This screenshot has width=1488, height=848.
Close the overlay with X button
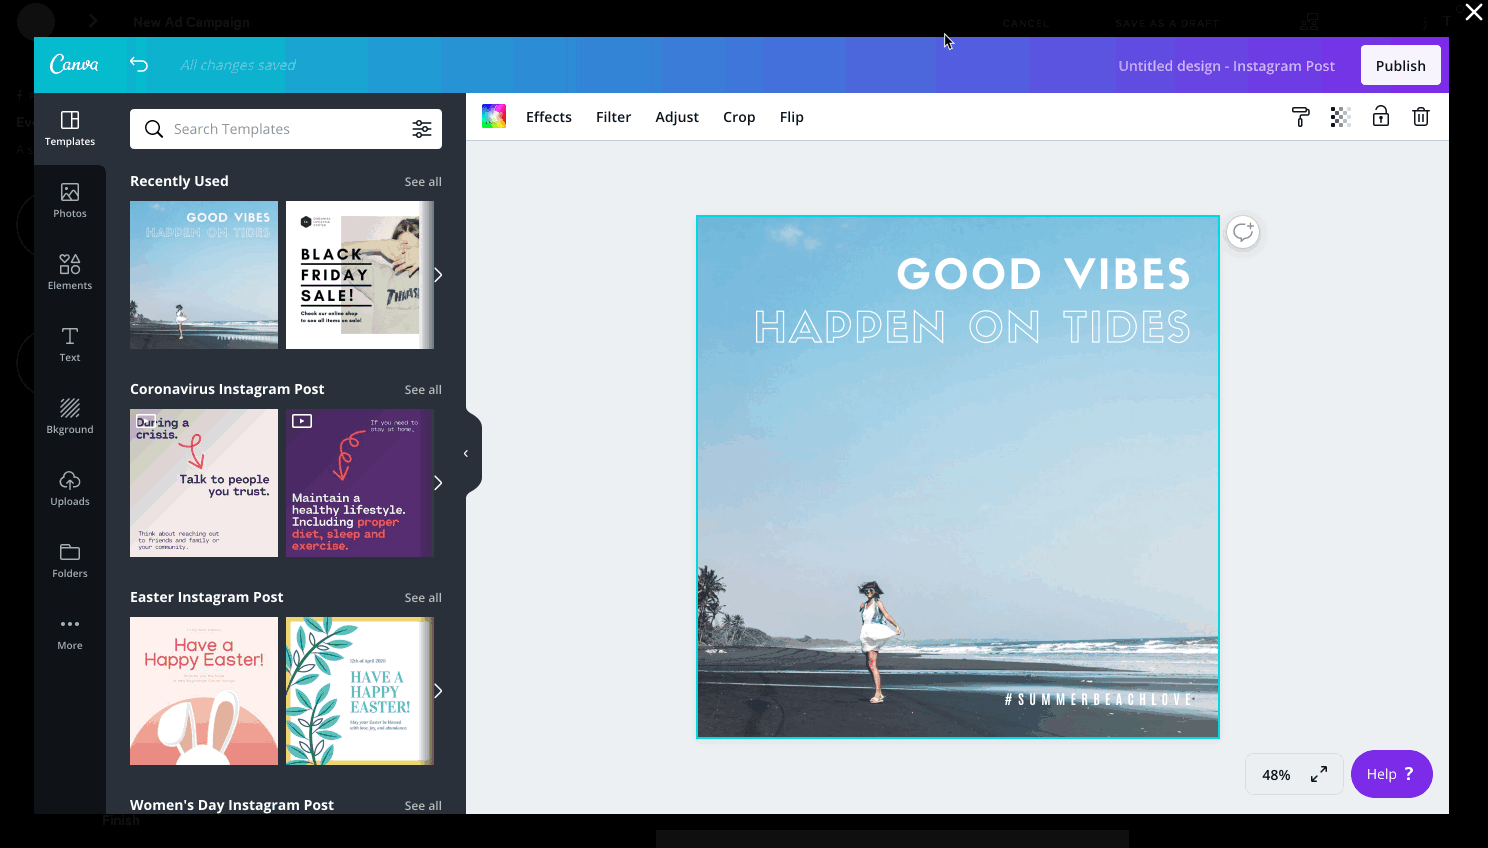[1474, 12]
